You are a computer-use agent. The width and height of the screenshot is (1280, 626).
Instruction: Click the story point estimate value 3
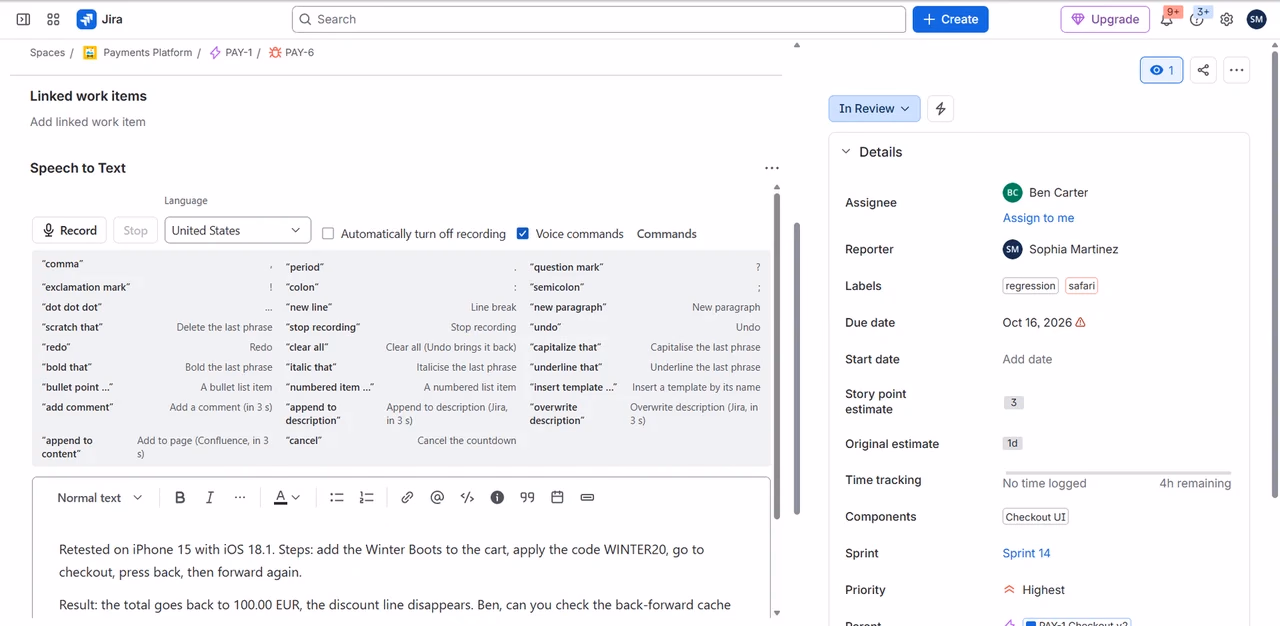pos(1013,403)
